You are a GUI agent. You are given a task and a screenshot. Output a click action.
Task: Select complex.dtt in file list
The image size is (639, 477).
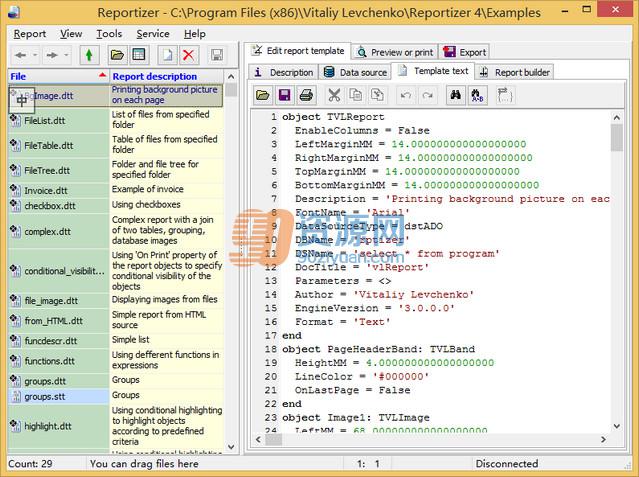58,232
